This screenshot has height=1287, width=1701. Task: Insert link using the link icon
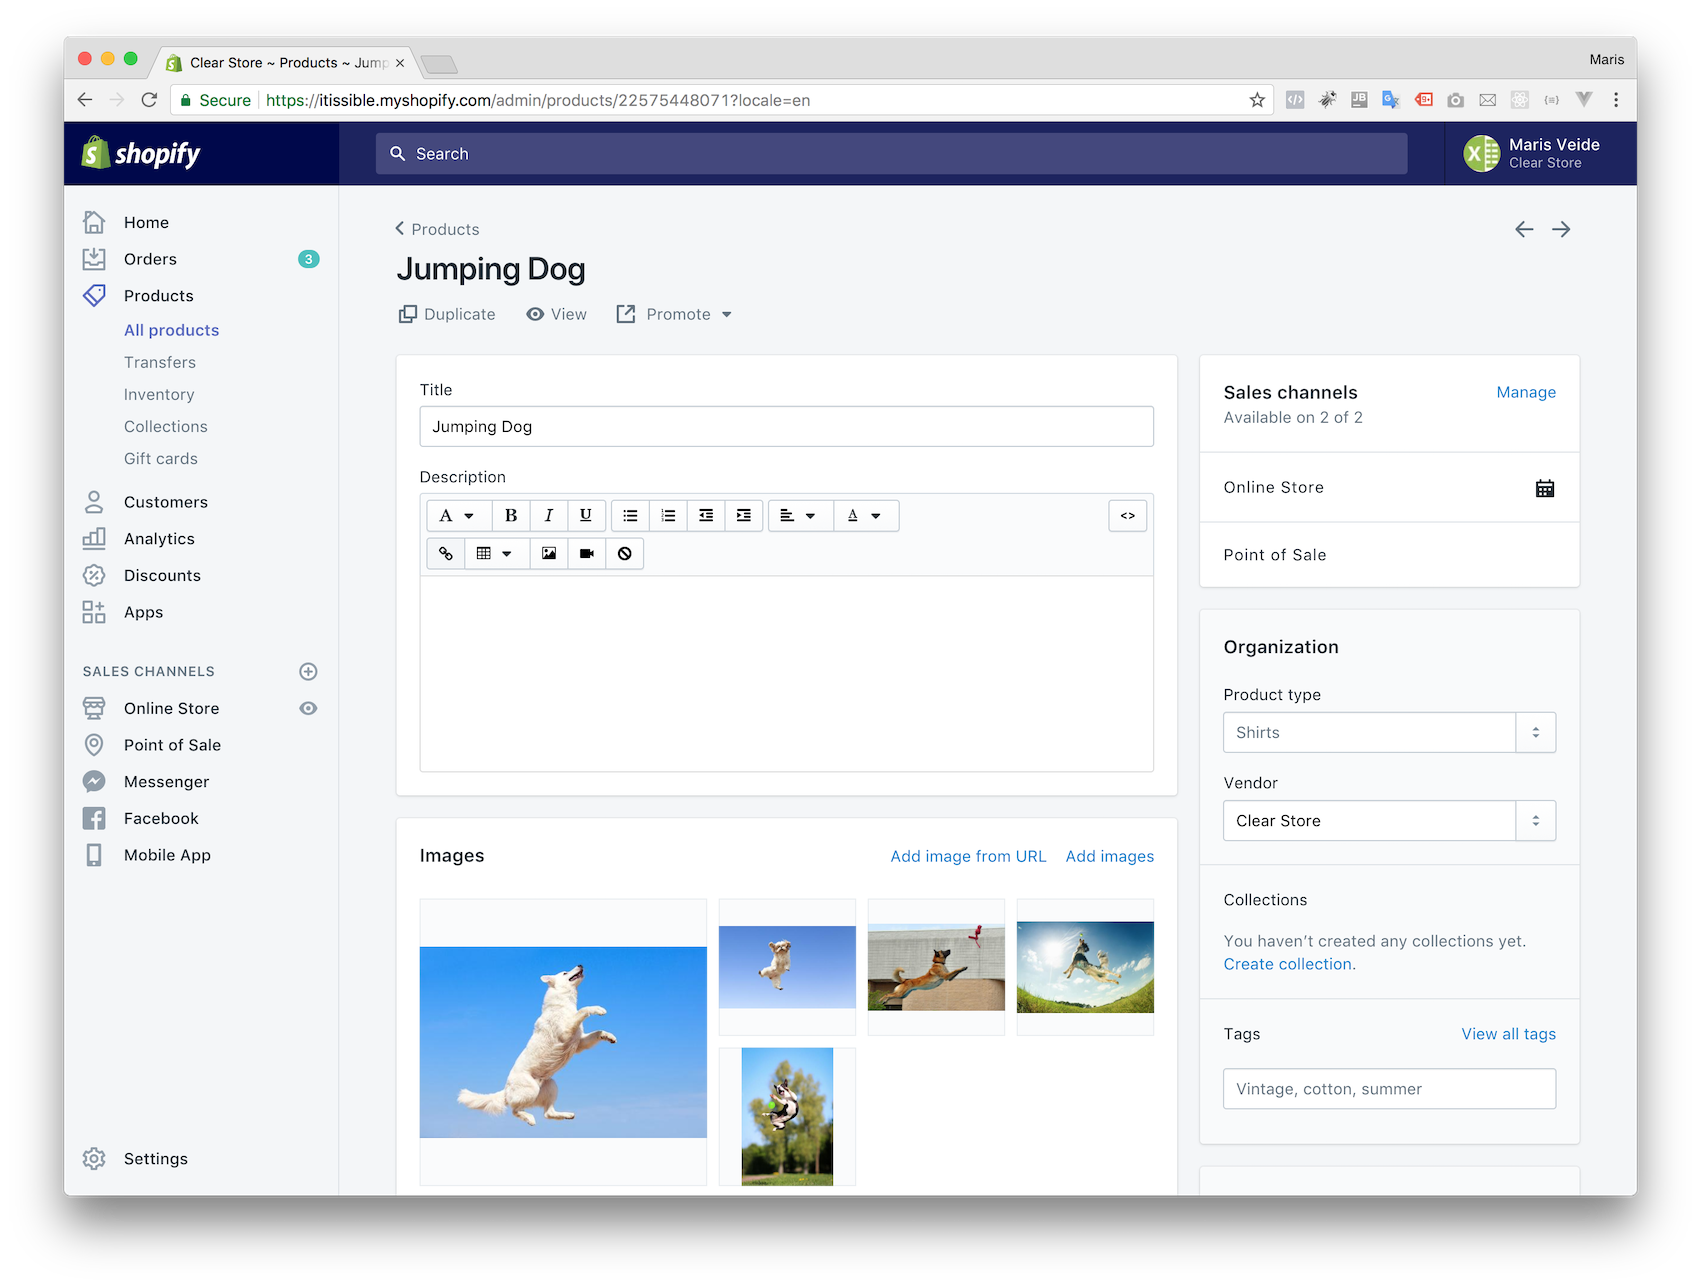click(446, 554)
